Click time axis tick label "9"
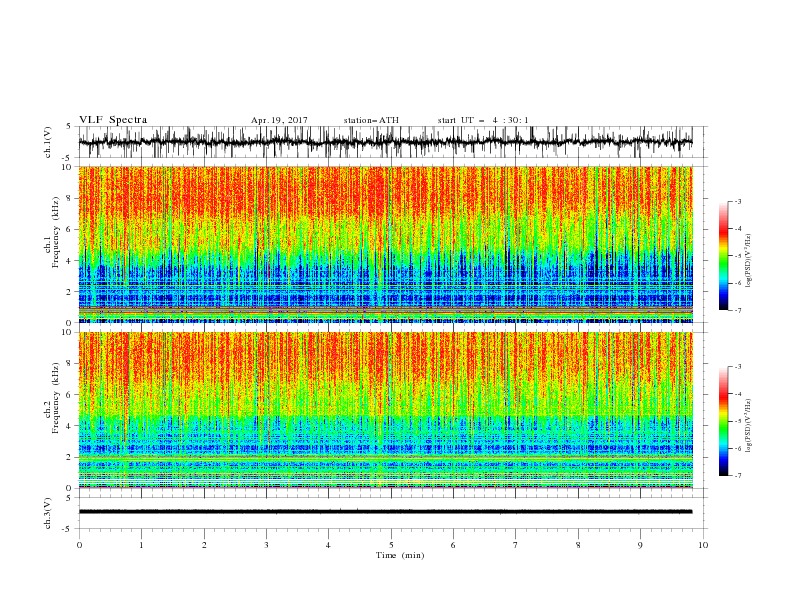Screen dimensions: 792x612 [640, 545]
